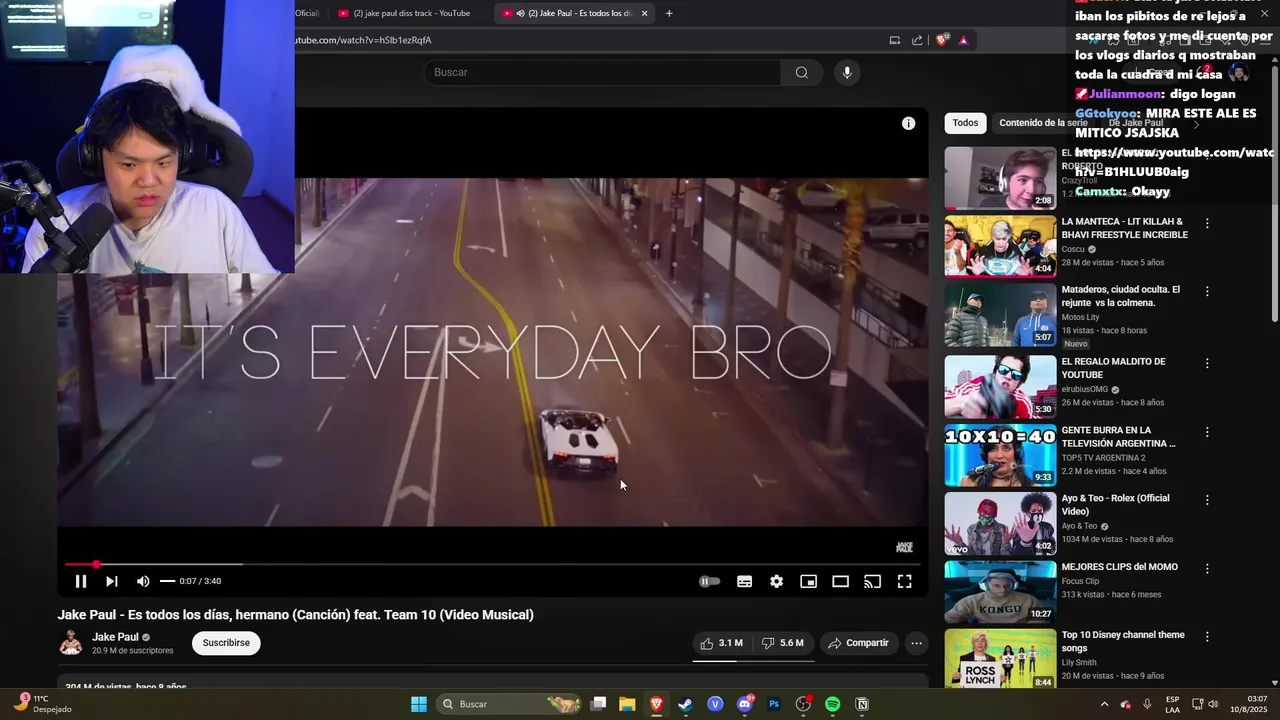
Task: Open Discord from taskbar
Action: click(745, 704)
